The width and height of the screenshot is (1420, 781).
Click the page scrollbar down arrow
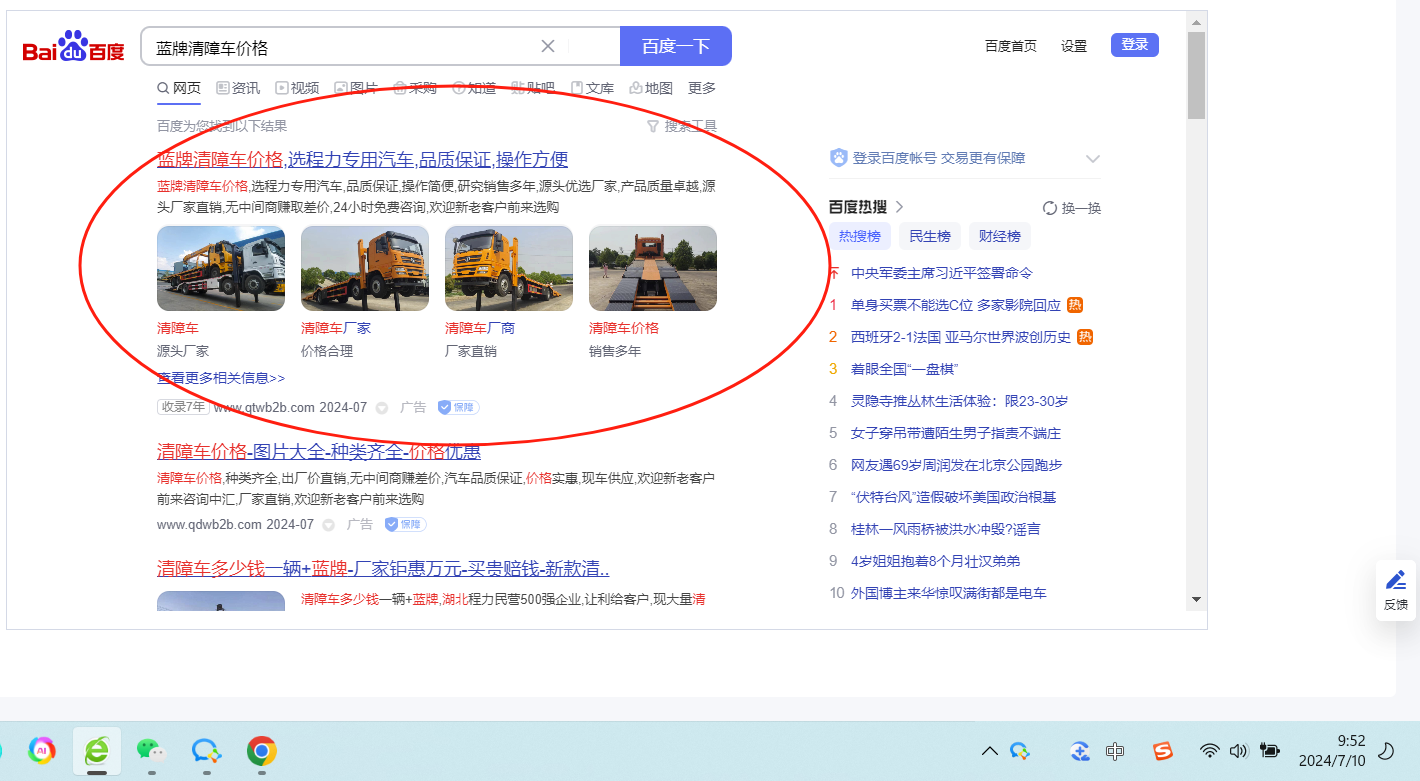[x=1196, y=599]
